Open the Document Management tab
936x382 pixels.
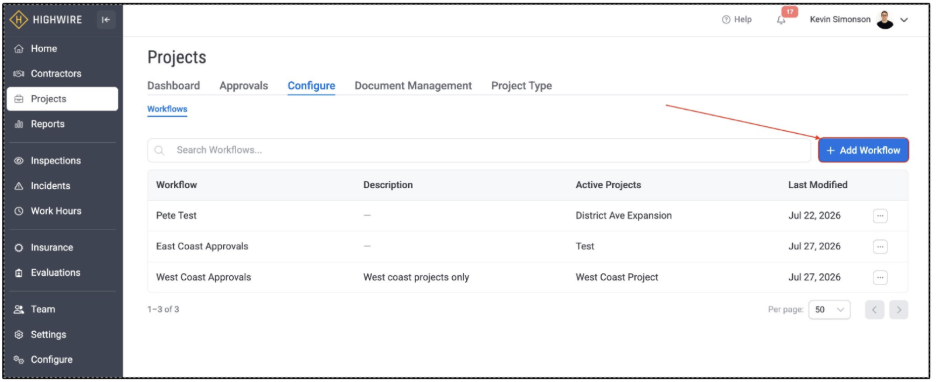point(413,86)
